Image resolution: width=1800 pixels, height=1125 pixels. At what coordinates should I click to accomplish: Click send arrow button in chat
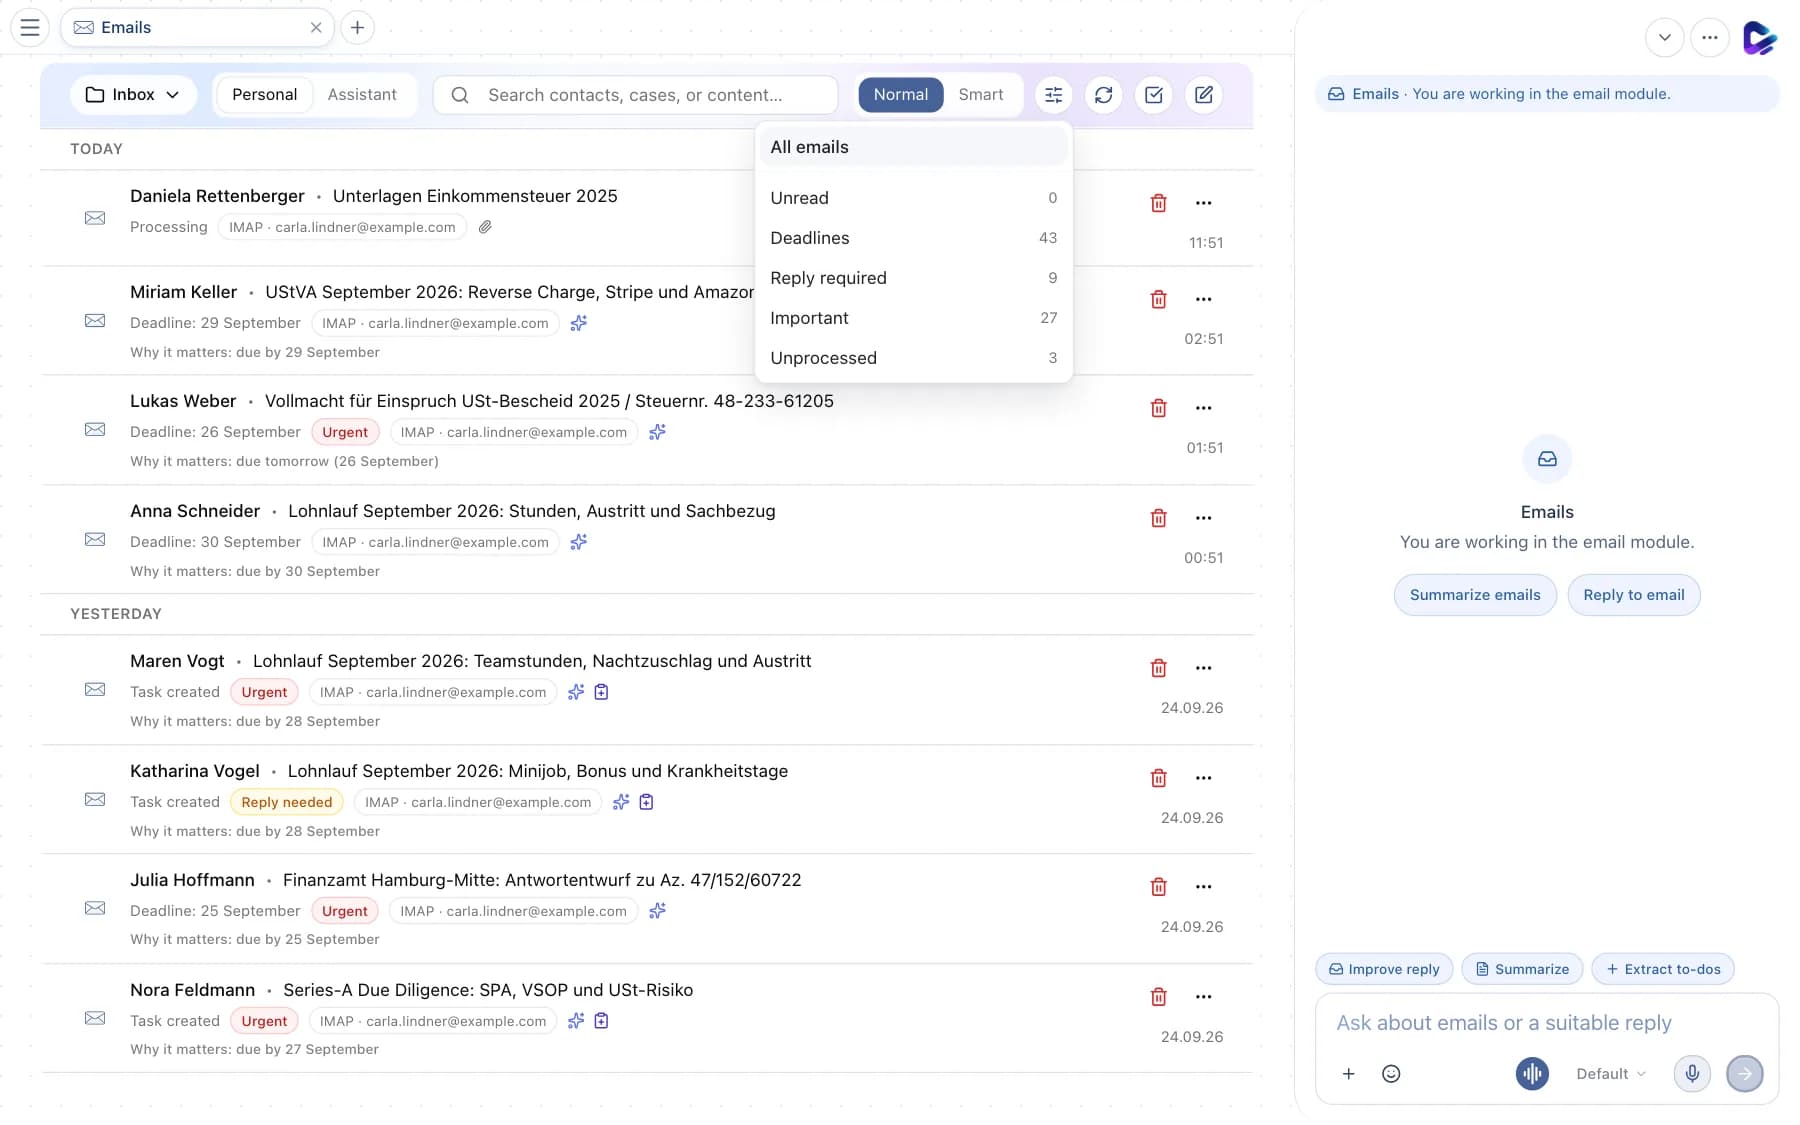pyautogui.click(x=1745, y=1074)
